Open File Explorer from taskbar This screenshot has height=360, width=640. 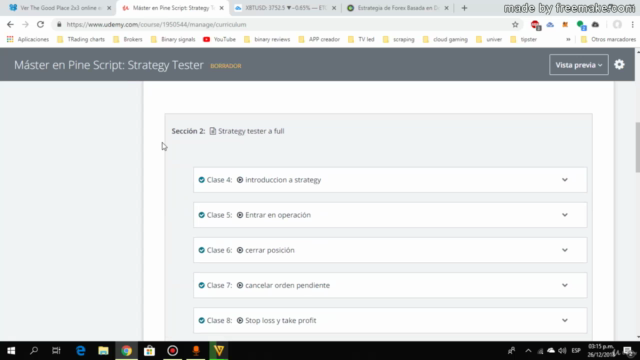tap(103, 351)
